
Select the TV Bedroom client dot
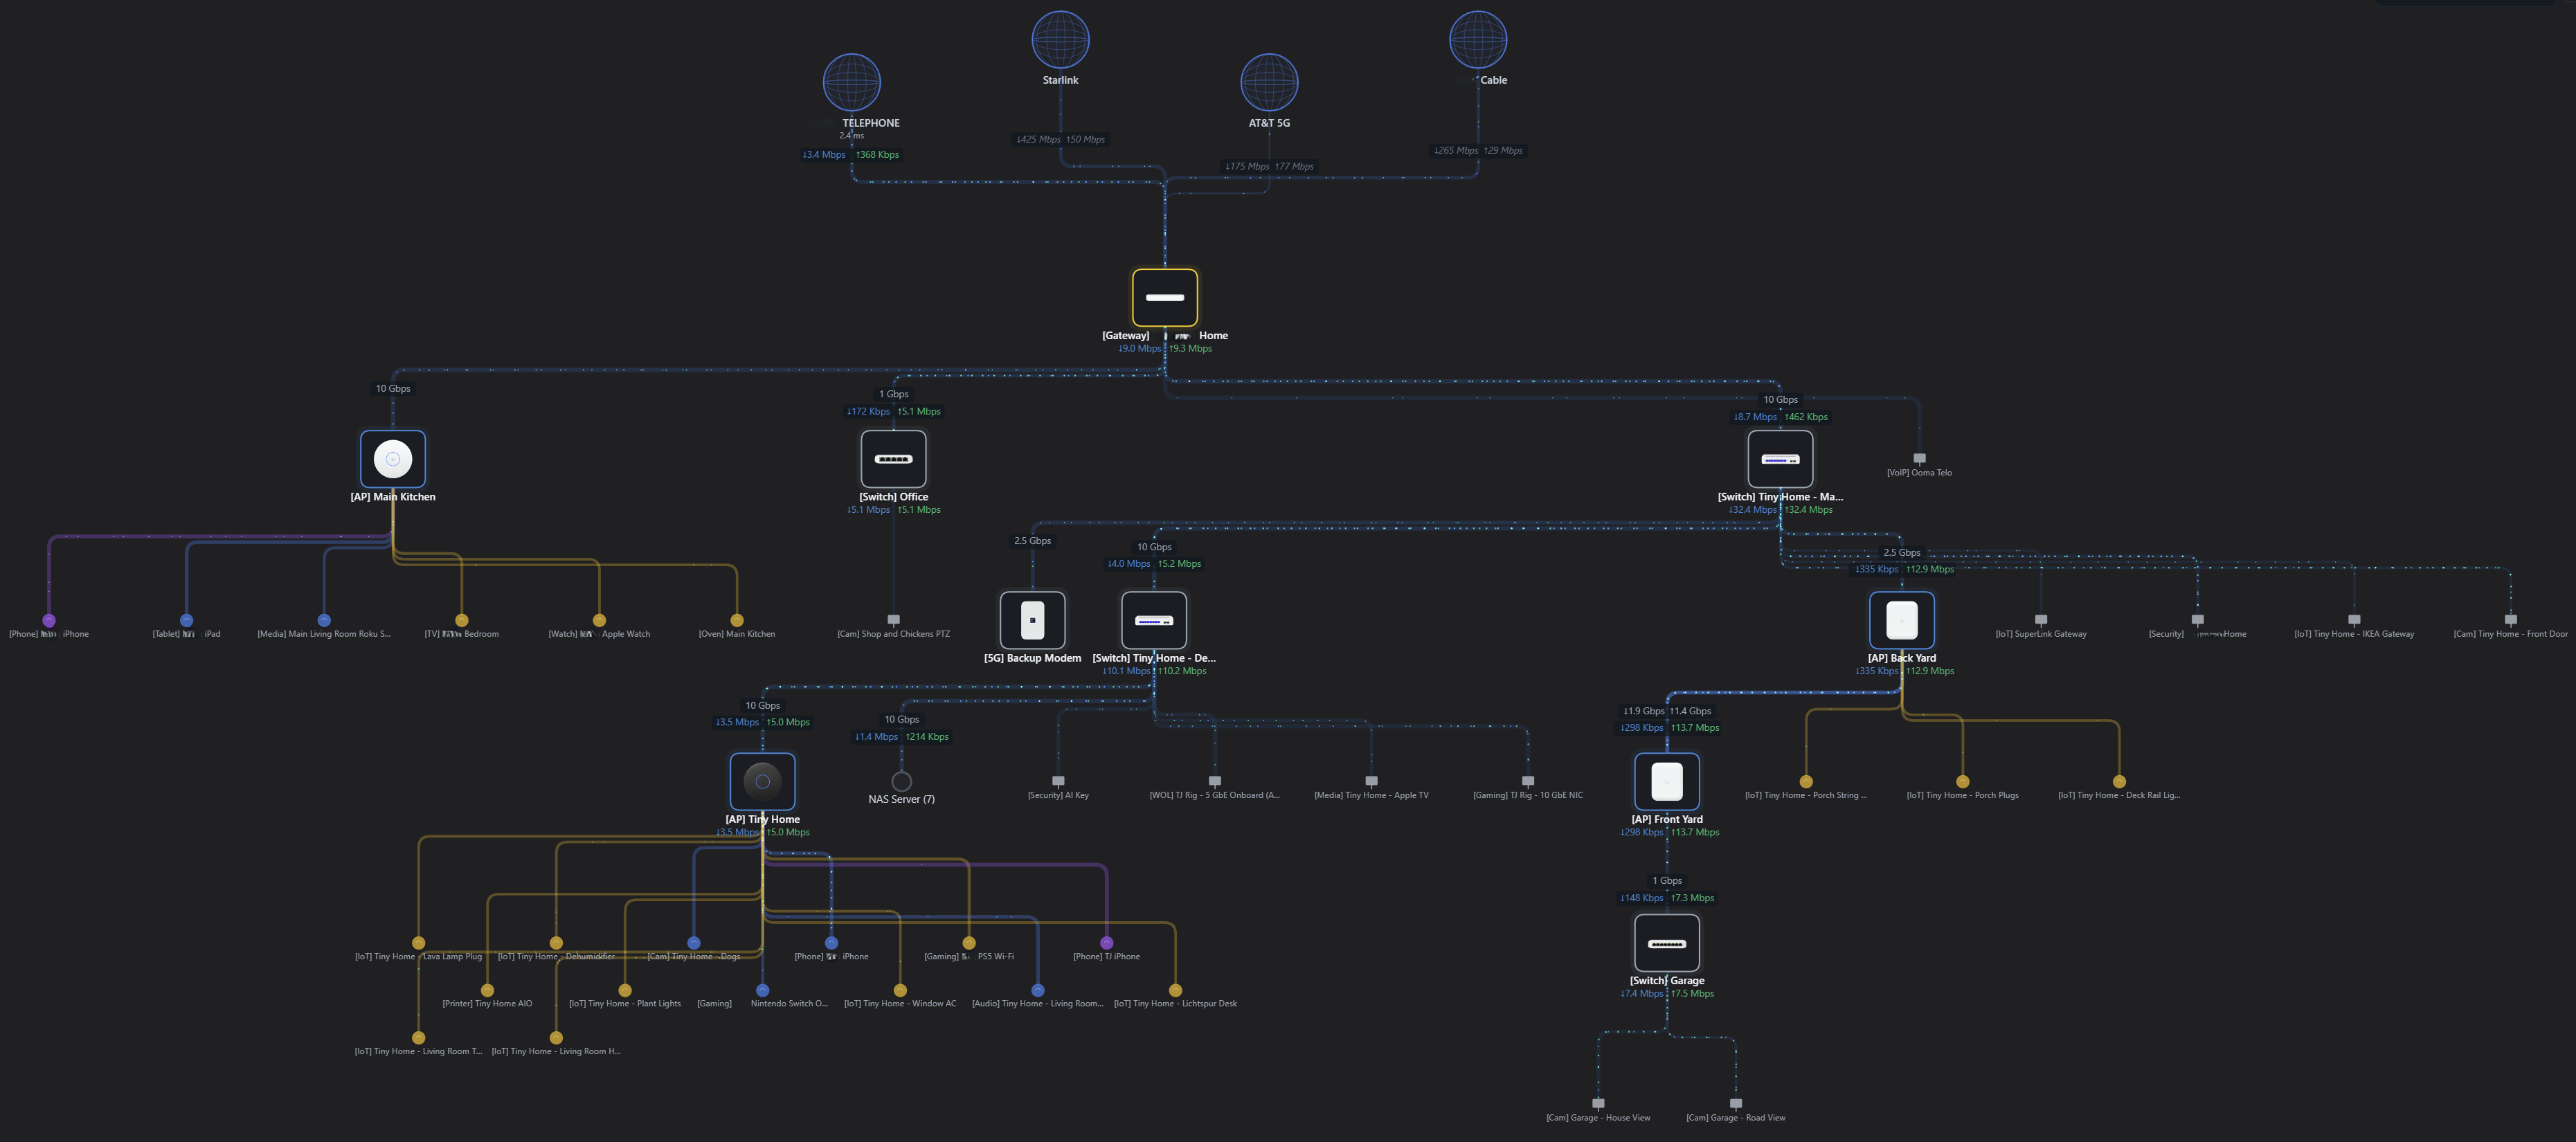pos(461,620)
